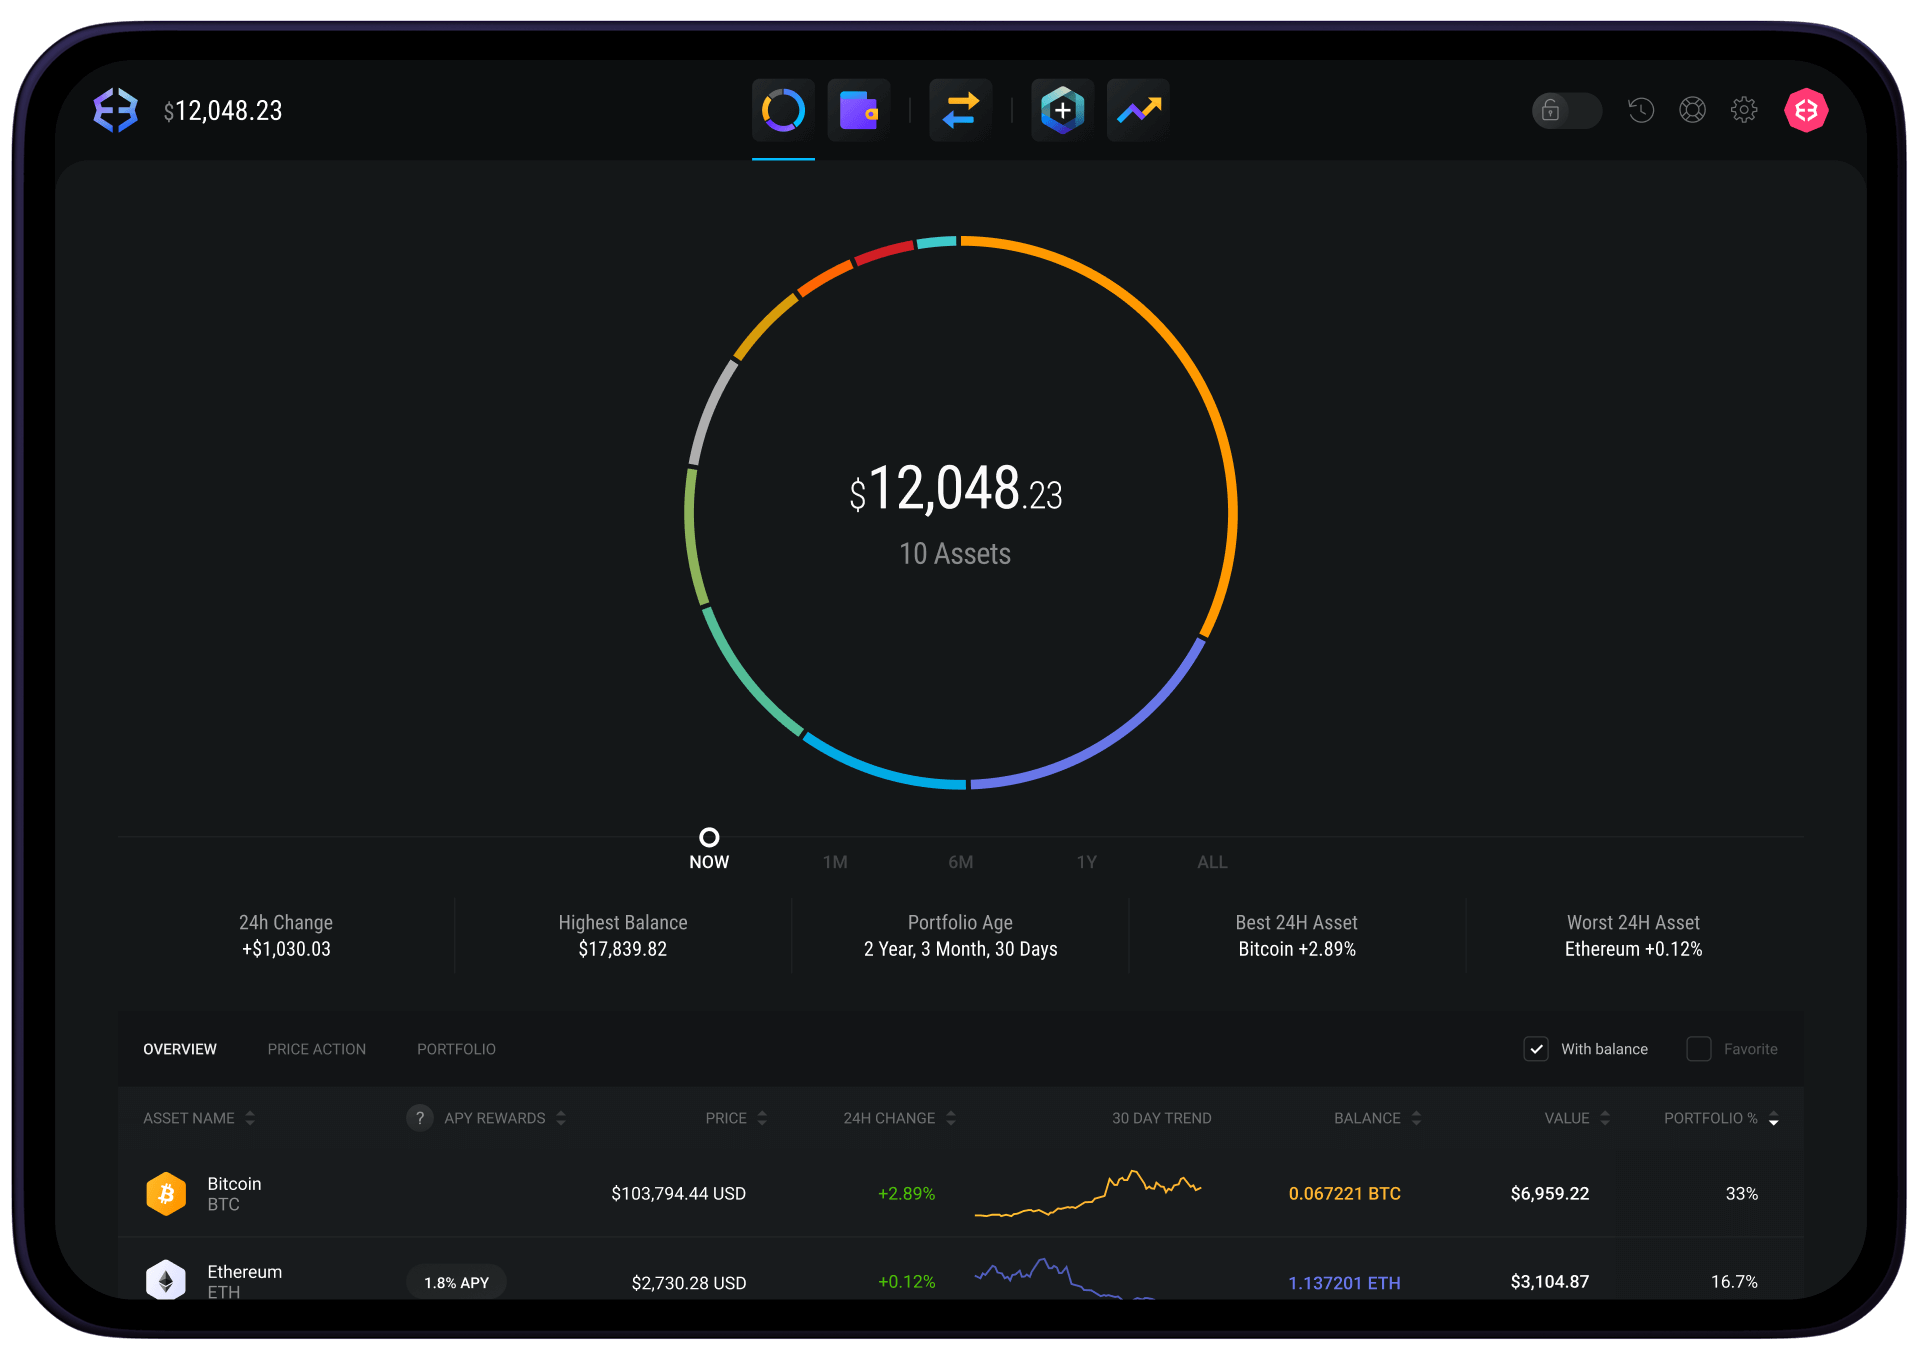Switch to the Wallet view
The height and width of the screenshot is (1359, 1922).
point(859,110)
